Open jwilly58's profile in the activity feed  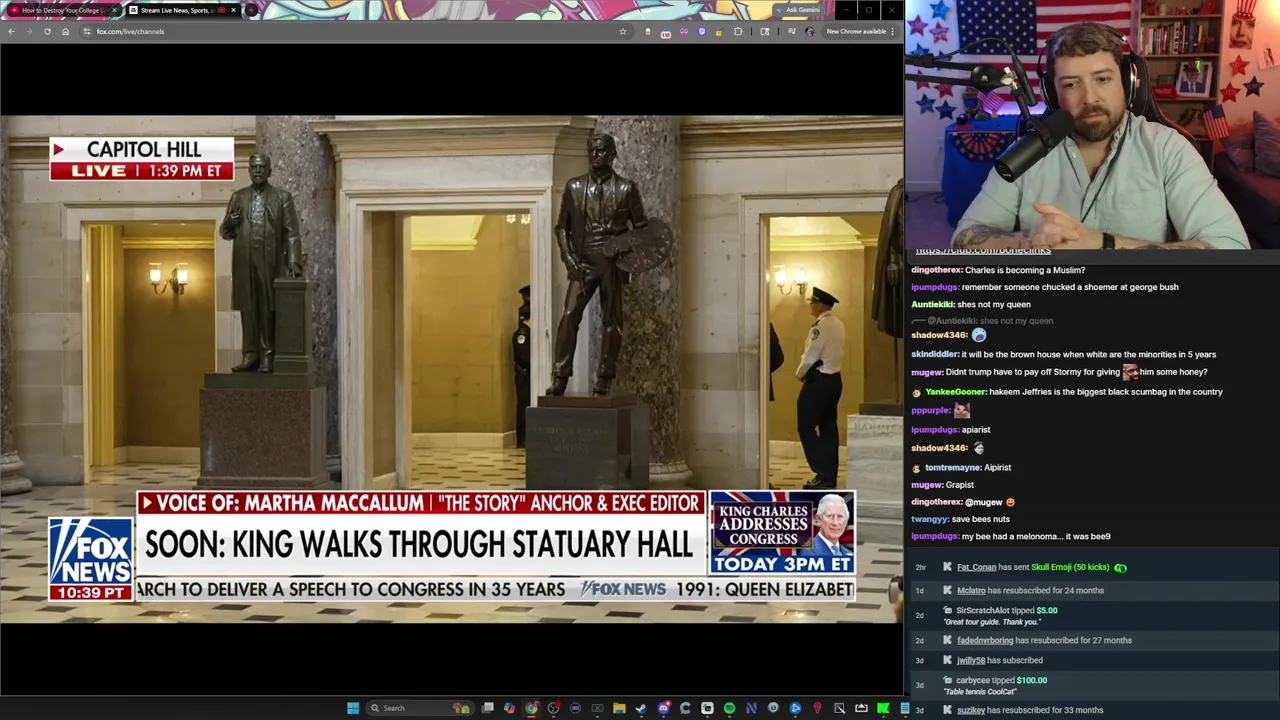[x=971, y=660]
